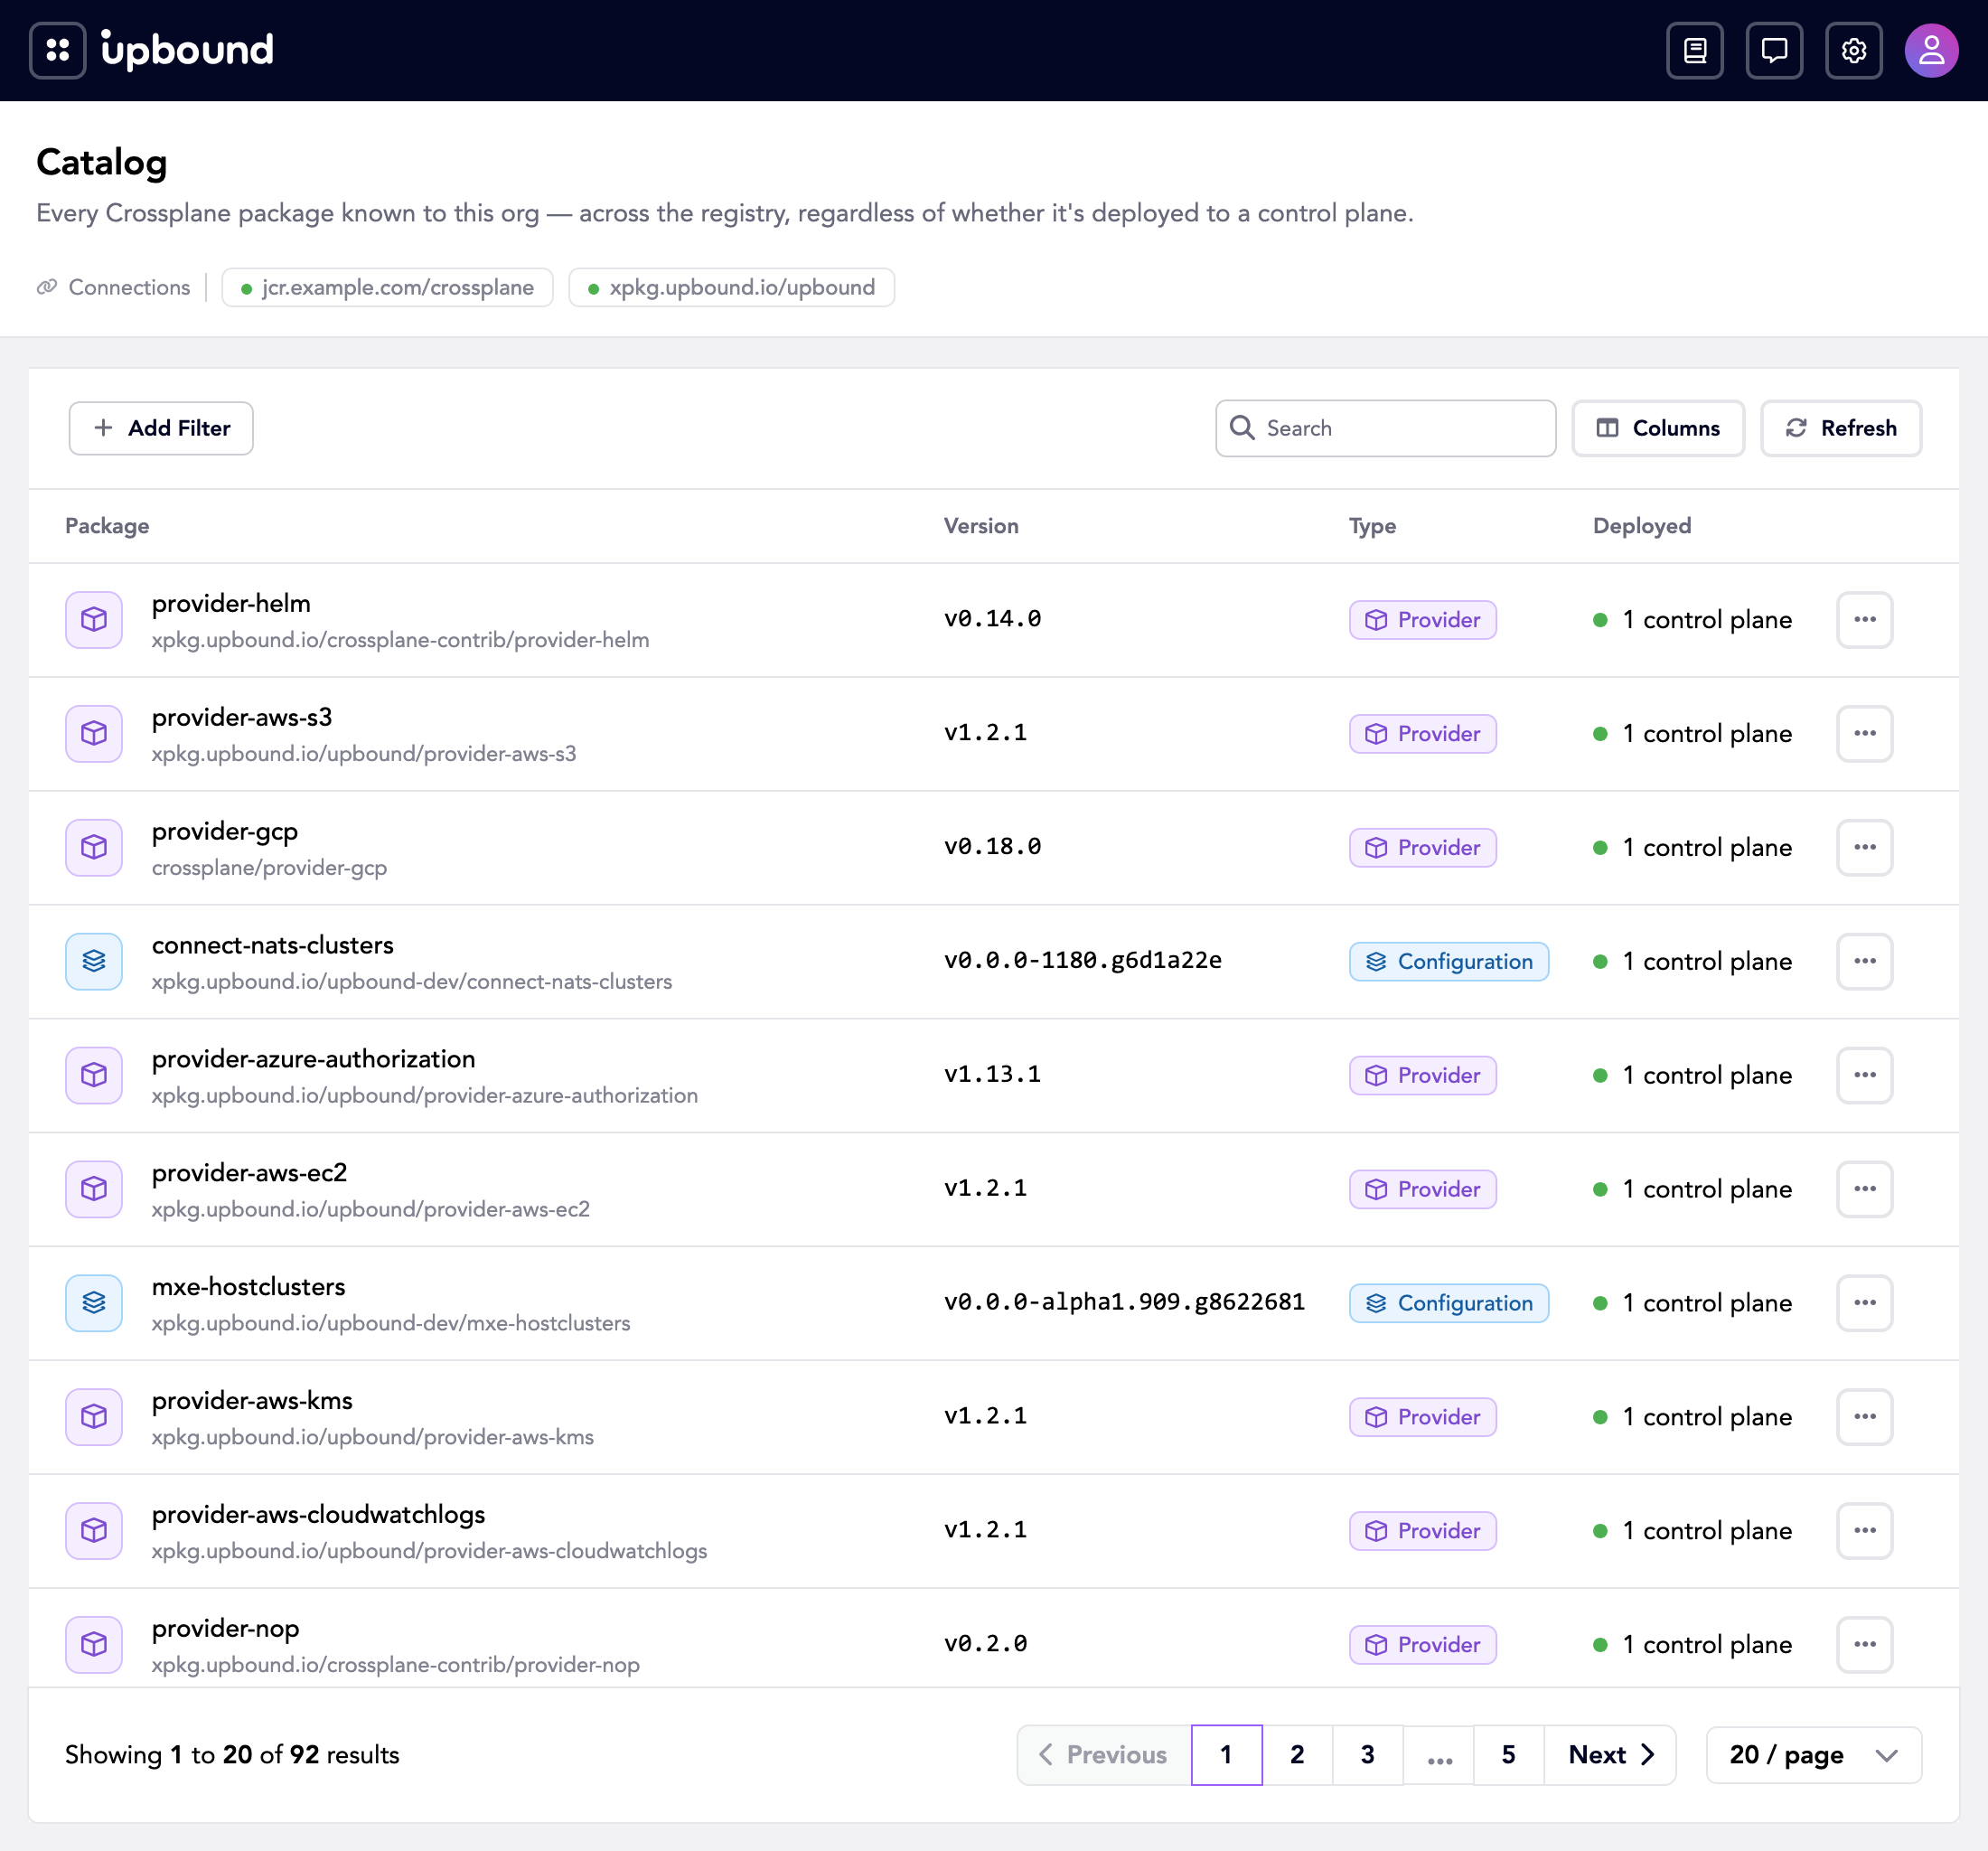Go to page 1

1227,1755
